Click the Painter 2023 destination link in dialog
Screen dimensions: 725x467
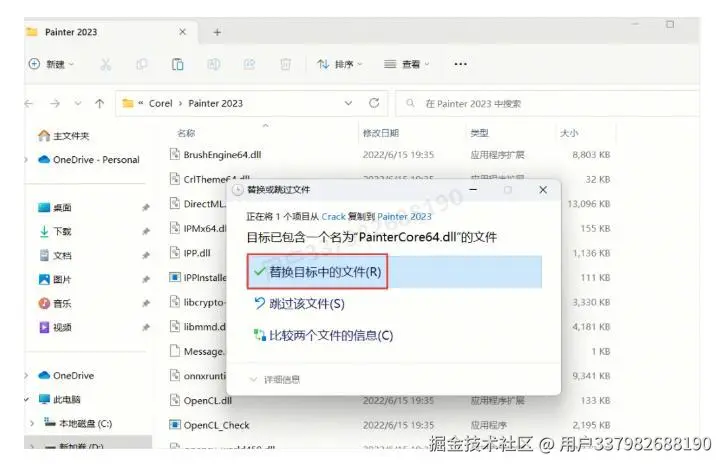[x=404, y=216]
